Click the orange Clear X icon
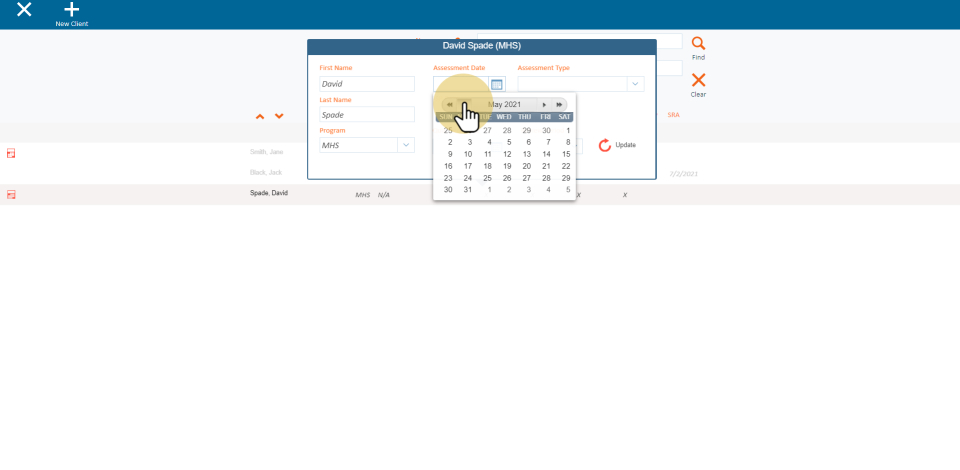Viewport: 960px width, 470px height. [698, 80]
